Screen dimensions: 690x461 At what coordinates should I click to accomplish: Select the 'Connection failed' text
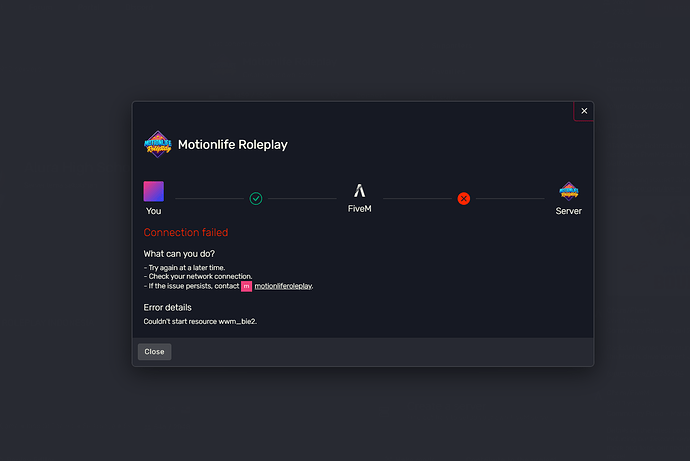point(186,232)
